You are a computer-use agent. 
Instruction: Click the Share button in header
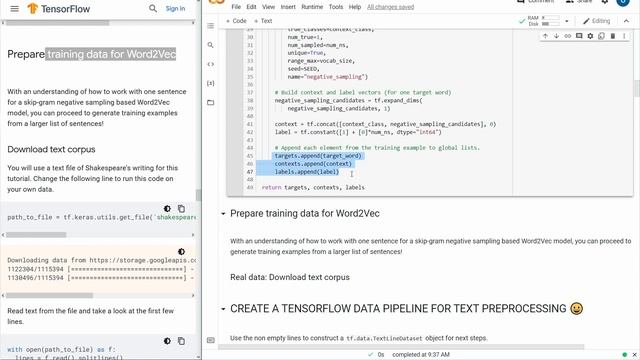(x=580, y=2)
